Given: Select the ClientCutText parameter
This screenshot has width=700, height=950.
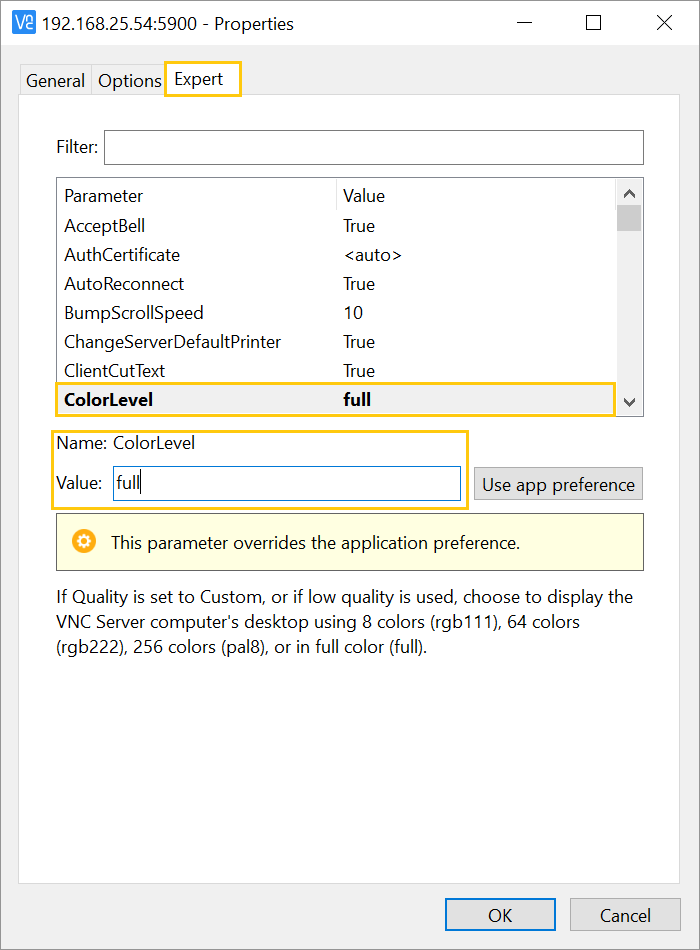Looking at the screenshot, I should pyautogui.click(x=336, y=371).
